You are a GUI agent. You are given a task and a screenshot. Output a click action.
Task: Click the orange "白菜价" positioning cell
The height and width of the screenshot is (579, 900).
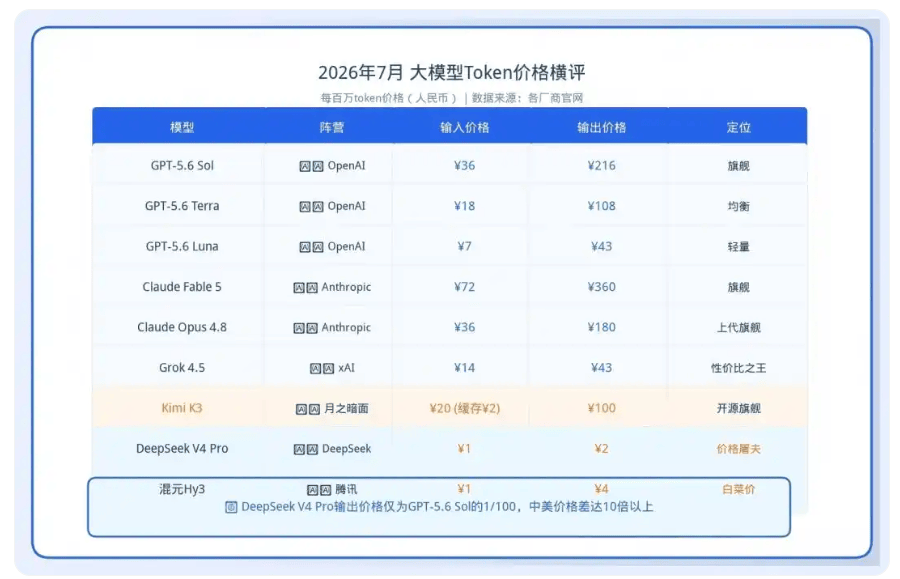(738, 489)
